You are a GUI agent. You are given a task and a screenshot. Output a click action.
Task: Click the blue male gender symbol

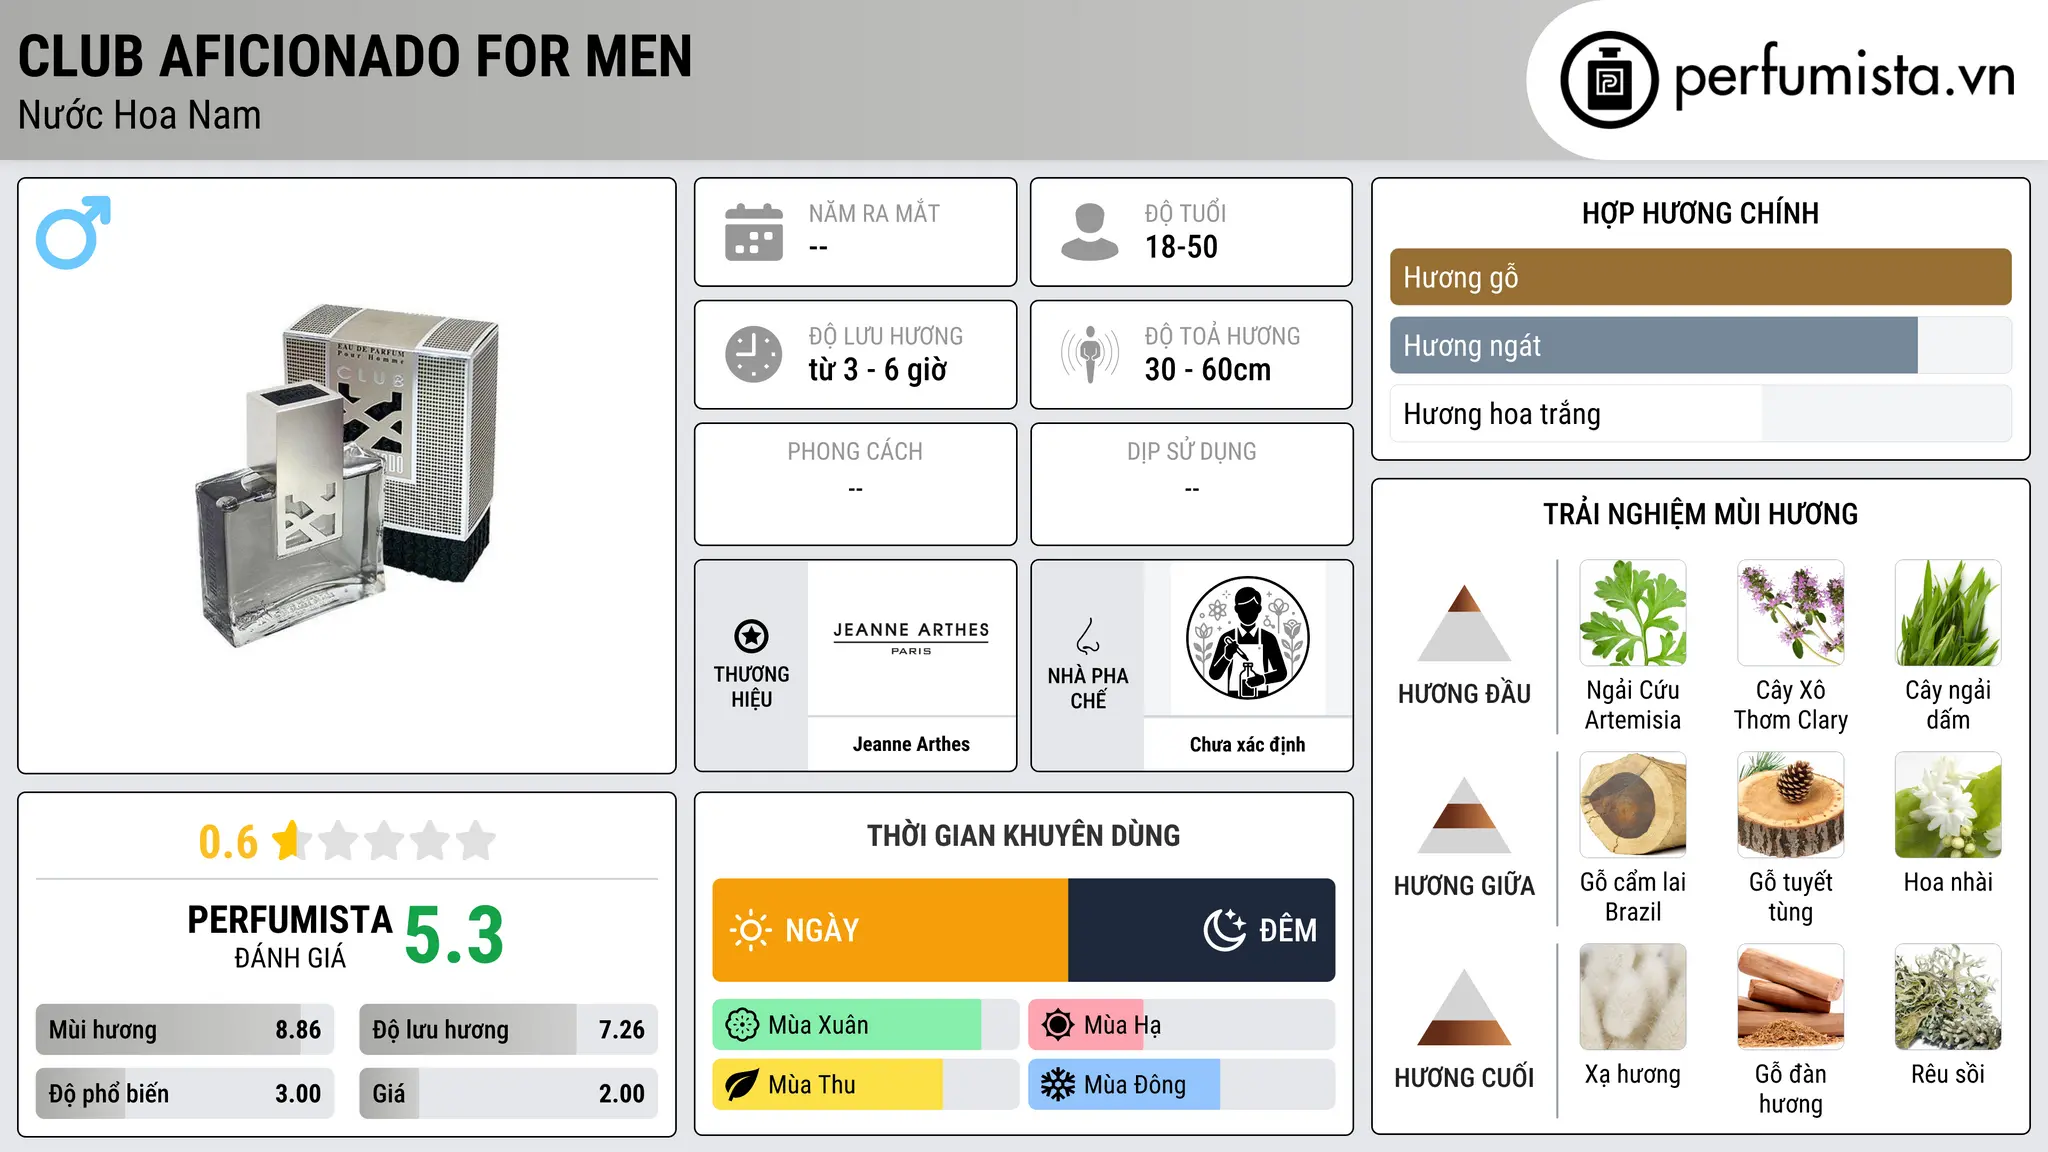(x=73, y=232)
